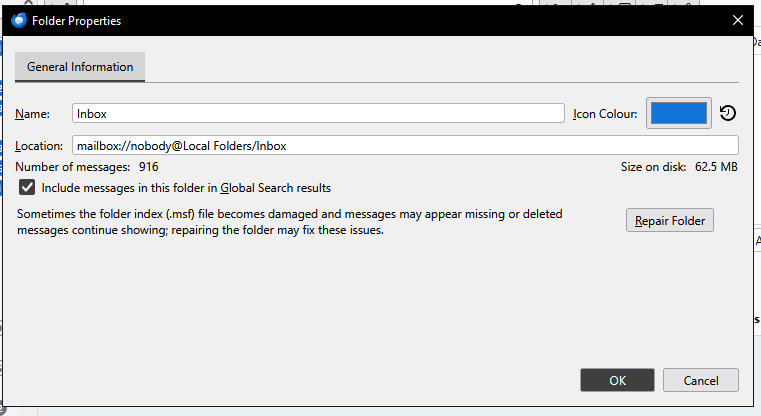Click the 'Name:' field label
Image resolution: width=761 pixels, height=416 pixels.
[33, 114]
